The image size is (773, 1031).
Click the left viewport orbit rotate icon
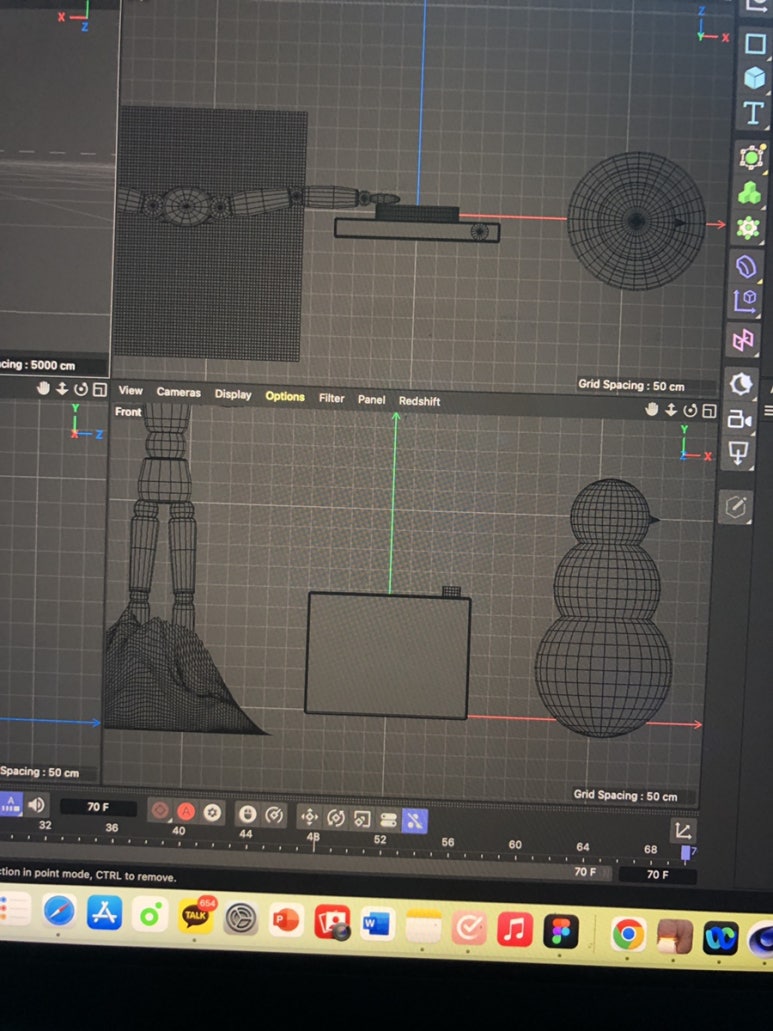pos(81,389)
